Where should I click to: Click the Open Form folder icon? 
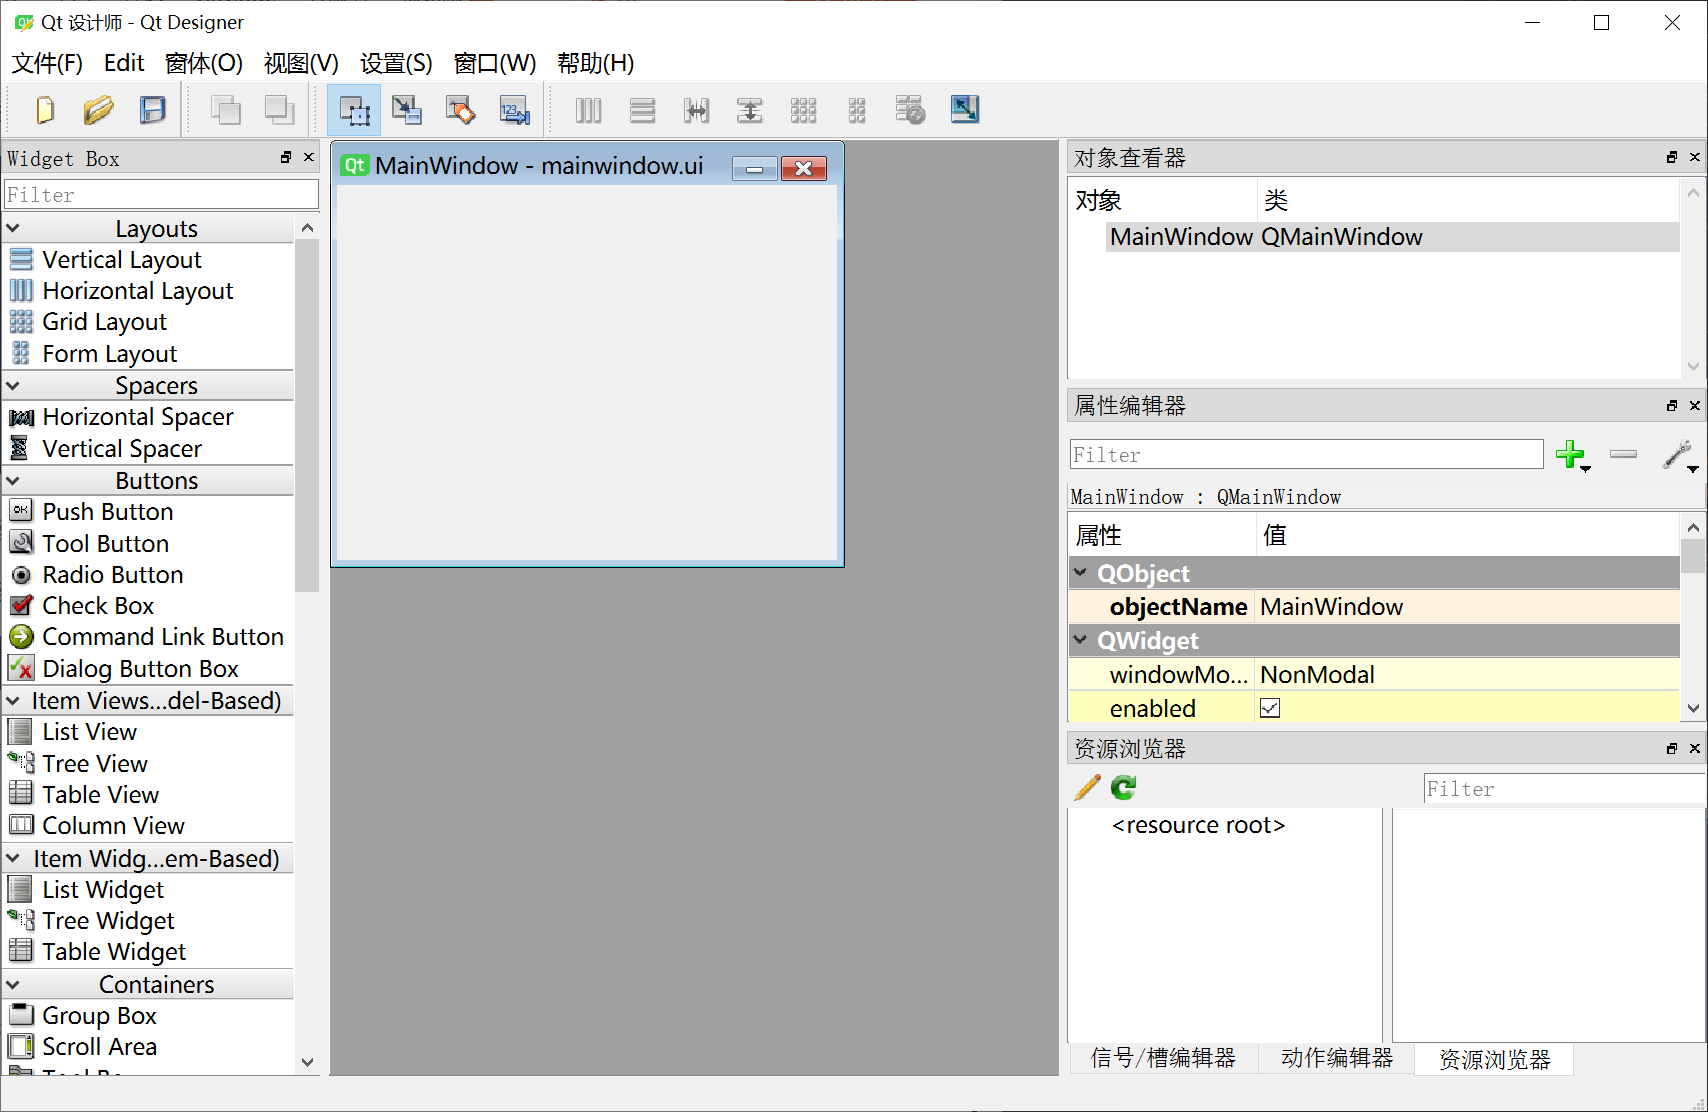tap(98, 110)
